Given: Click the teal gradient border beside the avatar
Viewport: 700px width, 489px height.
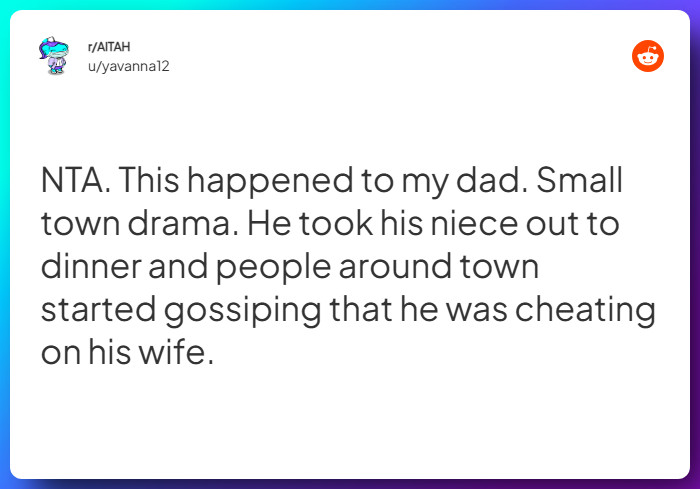Looking at the screenshot, I should coord(4,56).
